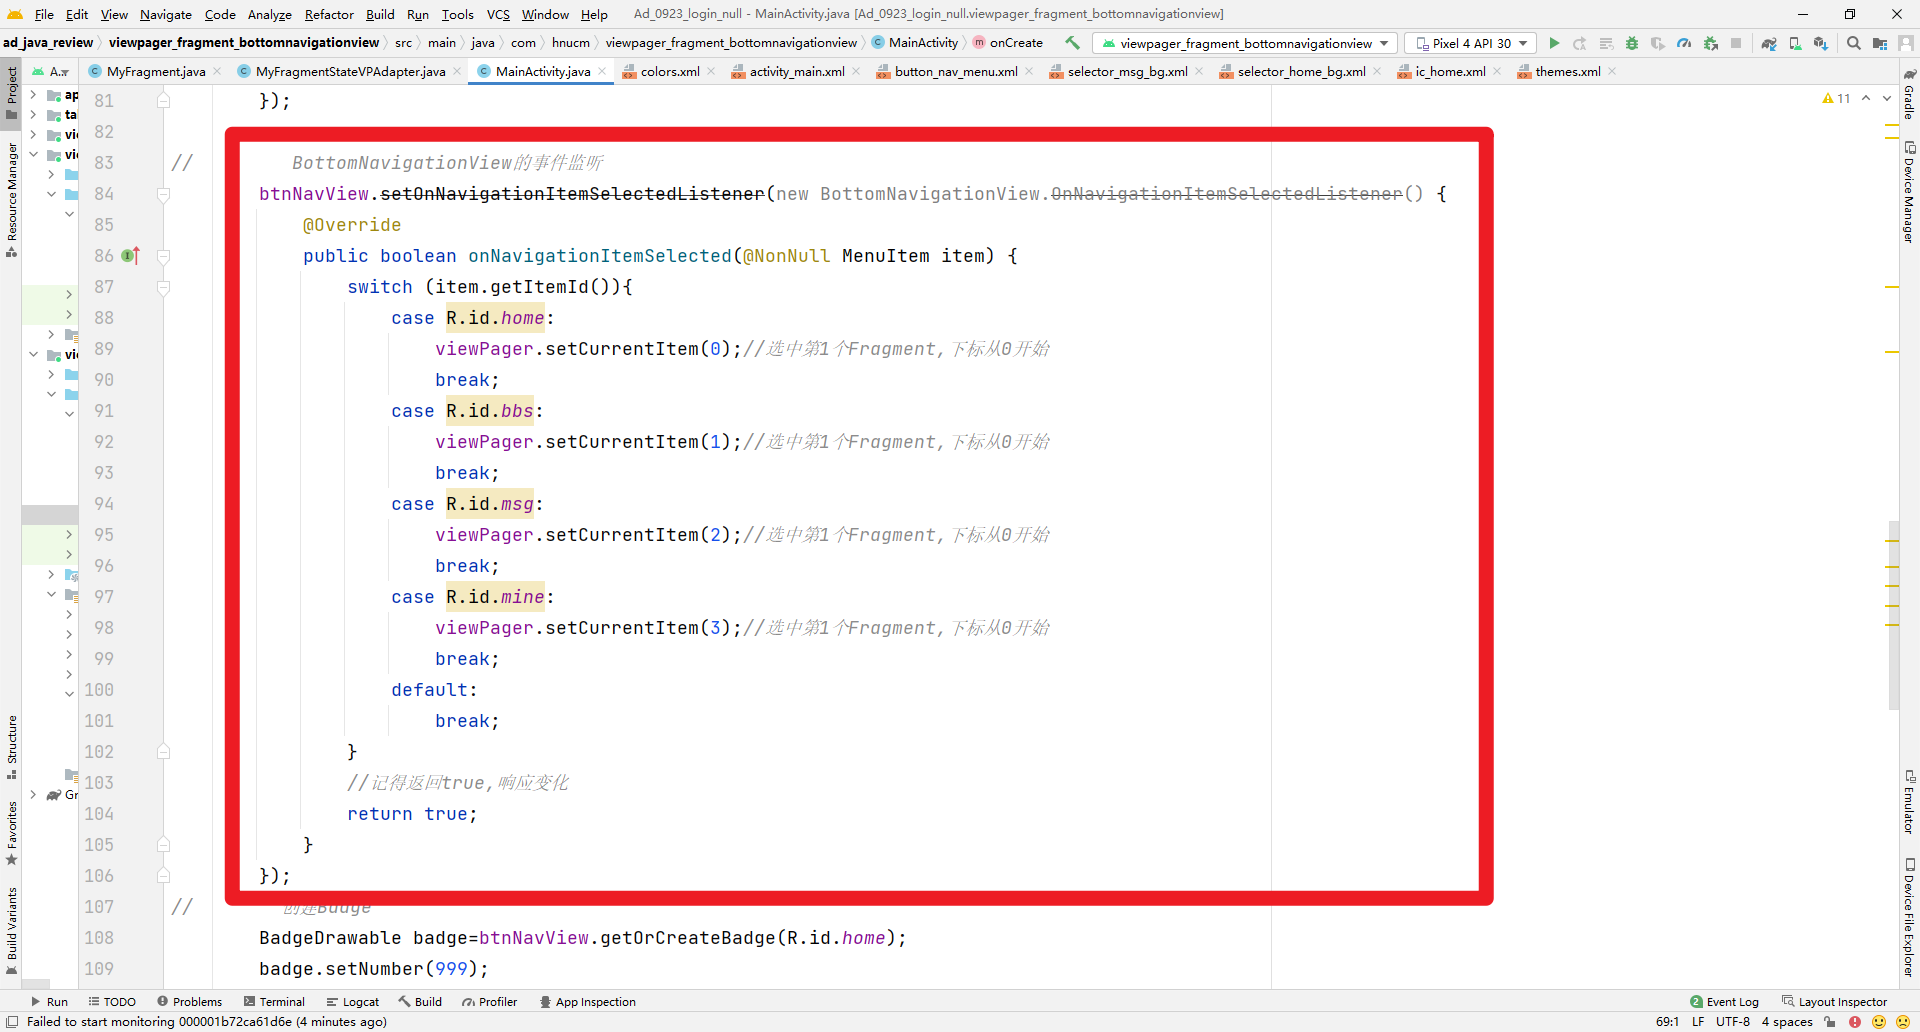Click the red error notification icon in status bar
1920x1032 pixels.
[x=1855, y=1022]
